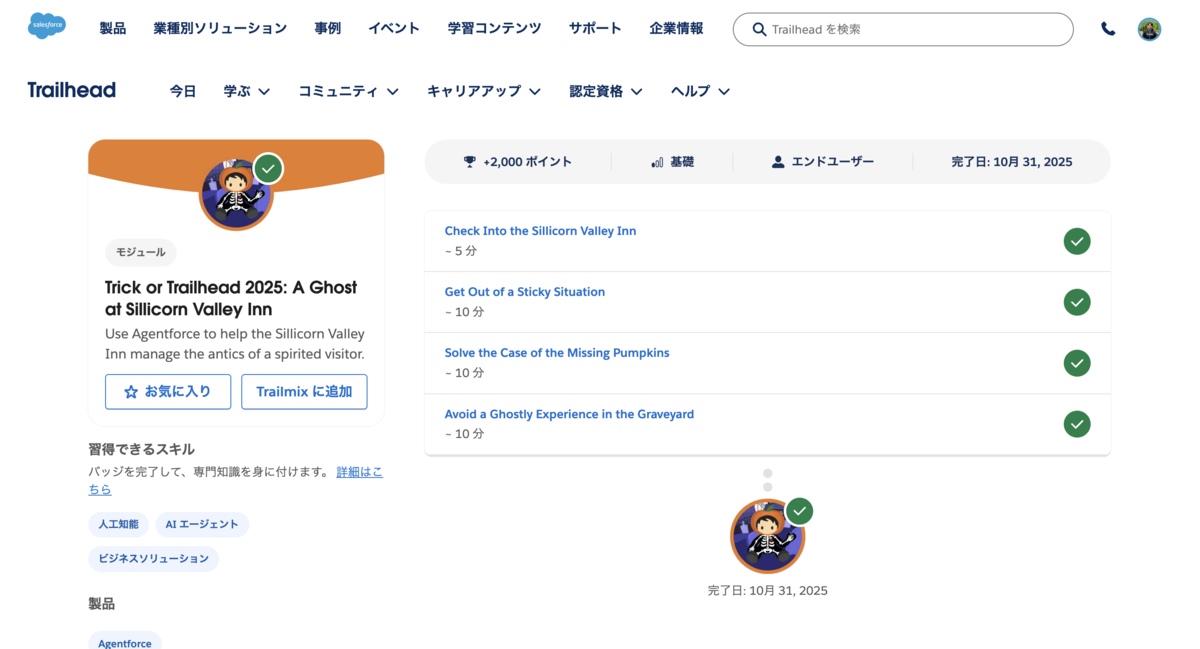The height and width of the screenshot is (649, 1200).
Task: Click the person icon beside エンドユーザー
Action: point(778,162)
